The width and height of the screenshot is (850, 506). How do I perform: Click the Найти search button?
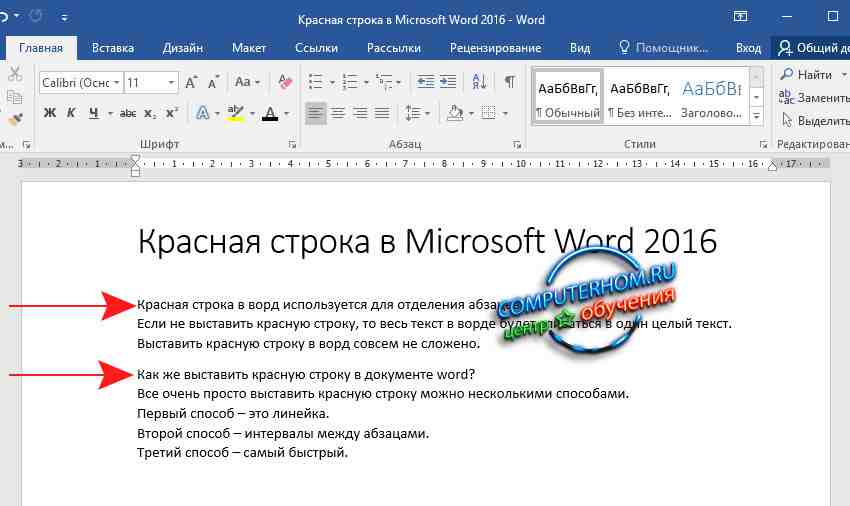coord(806,75)
